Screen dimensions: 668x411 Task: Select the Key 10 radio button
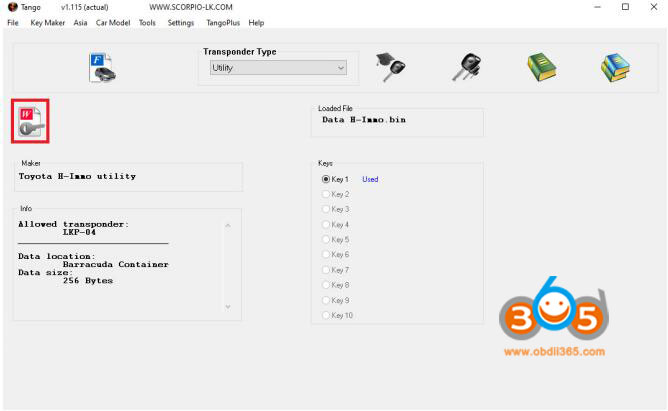pyautogui.click(x=326, y=315)
